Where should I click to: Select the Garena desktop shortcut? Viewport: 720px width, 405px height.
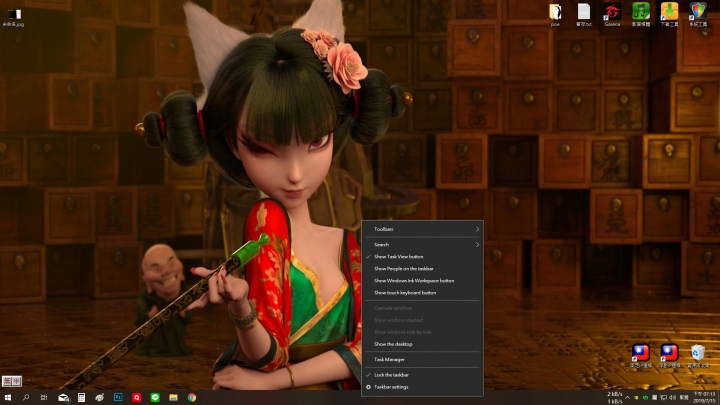(x=612, y=15)
